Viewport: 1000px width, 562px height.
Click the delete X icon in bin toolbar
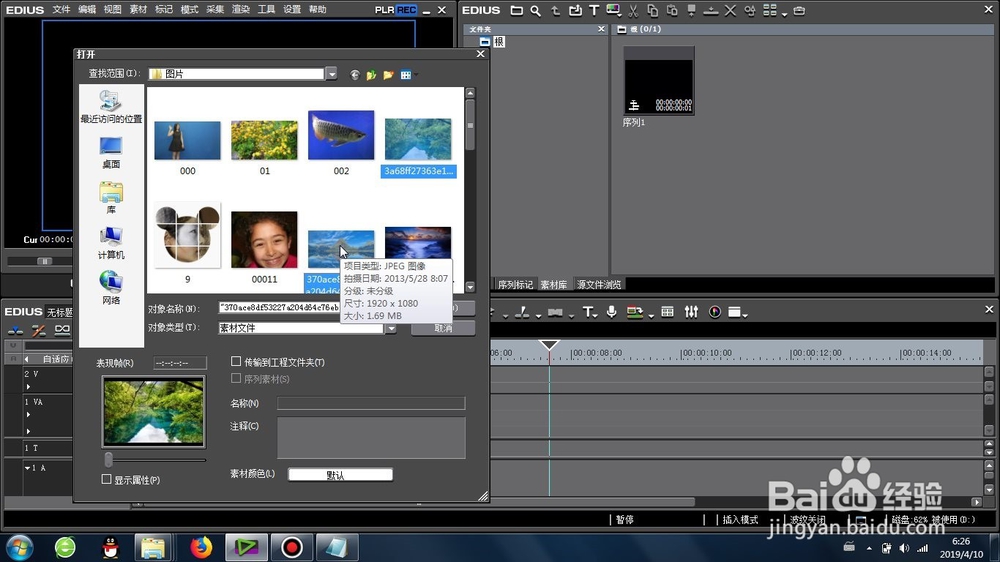pos(730,11)
